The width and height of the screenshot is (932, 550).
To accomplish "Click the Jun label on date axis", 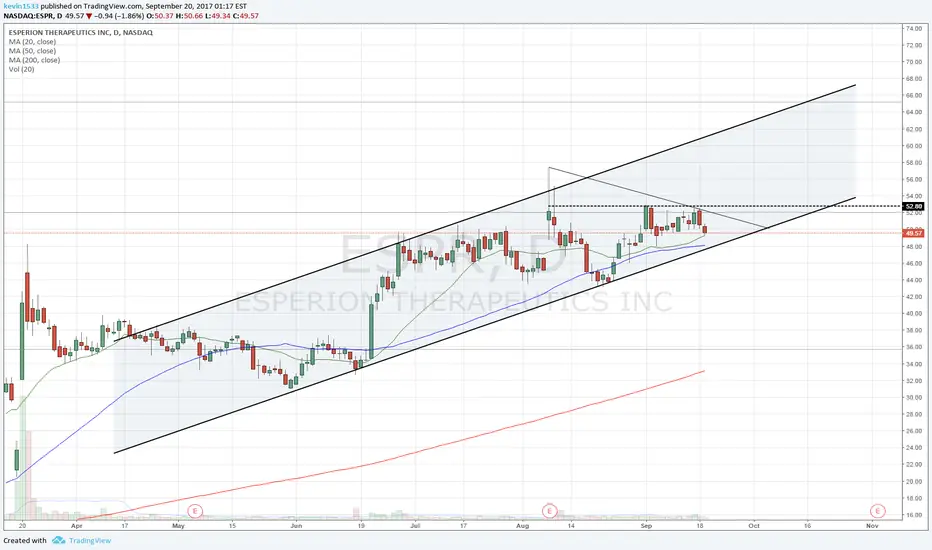I will [296, 526].
